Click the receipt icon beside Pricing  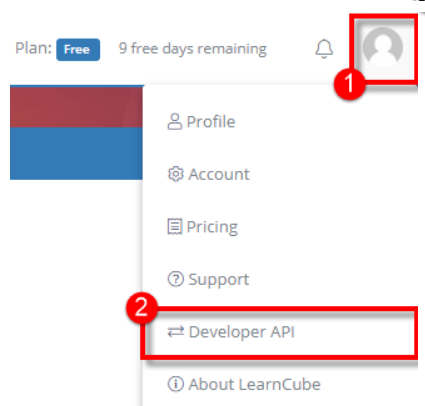pos(175,227)
